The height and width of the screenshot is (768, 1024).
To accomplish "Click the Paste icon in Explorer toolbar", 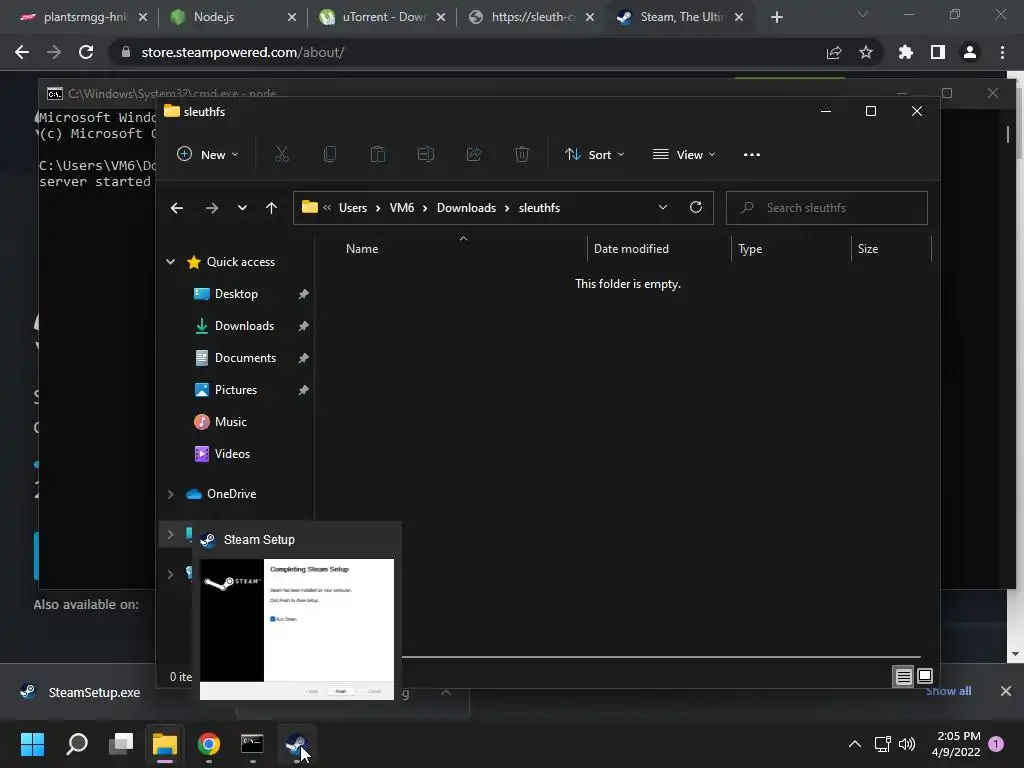I will (x=377, y=154).
